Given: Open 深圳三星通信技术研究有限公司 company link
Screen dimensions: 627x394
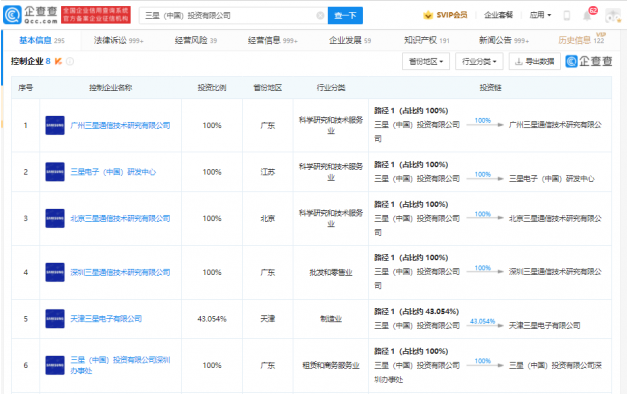Looking at the screenshot, I should click(x=120, y=272).
